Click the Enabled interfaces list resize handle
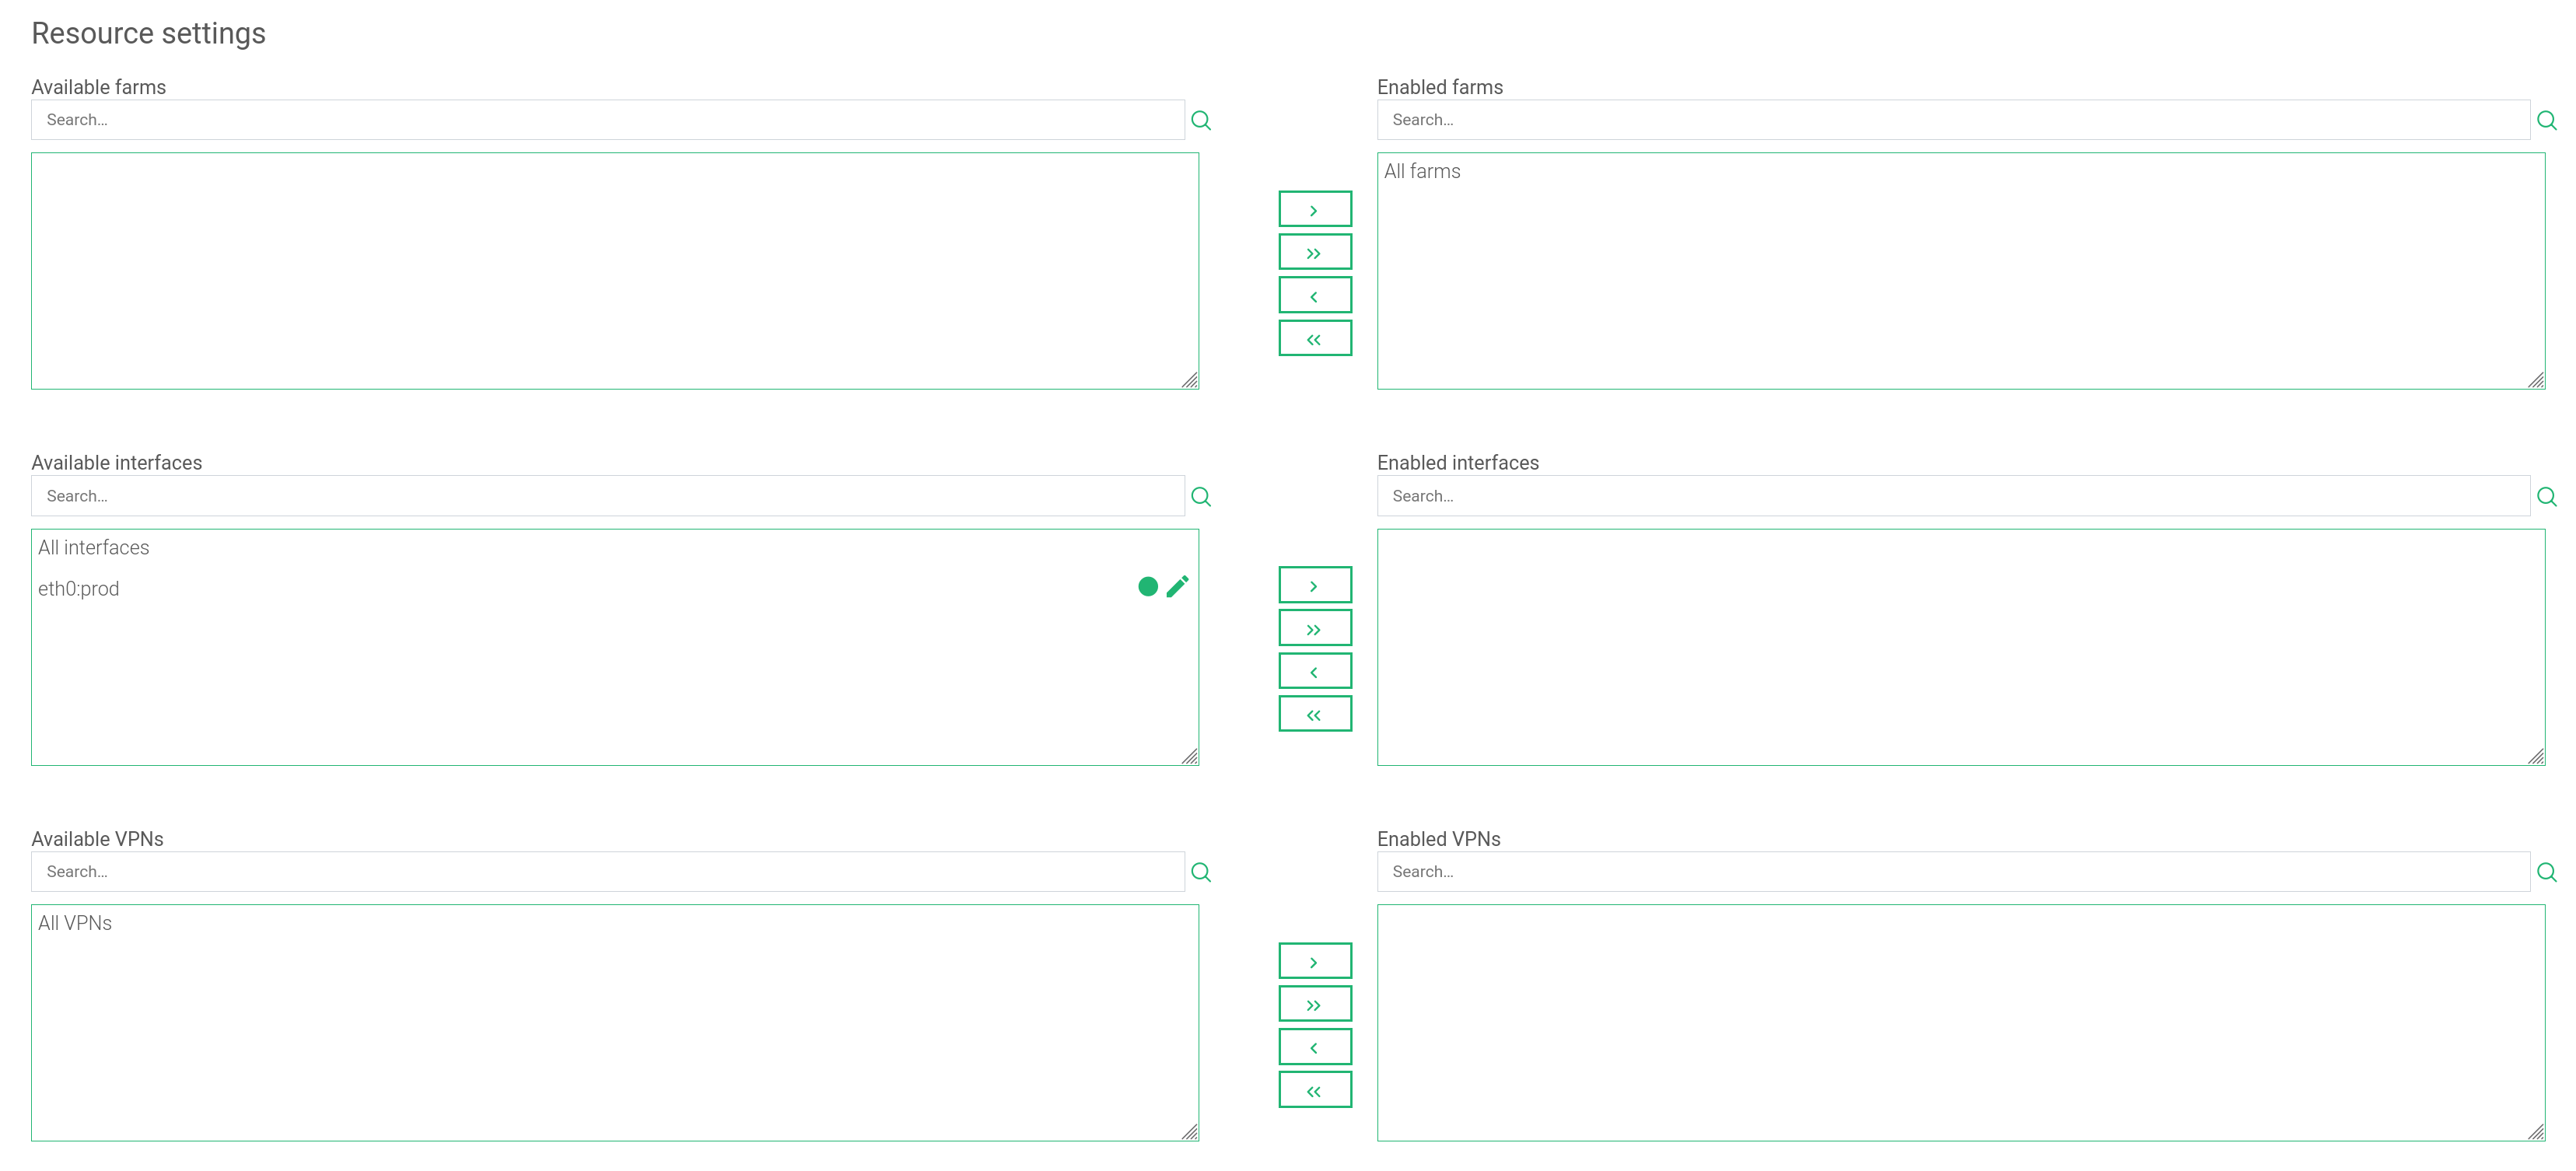 click(2535, 756)
